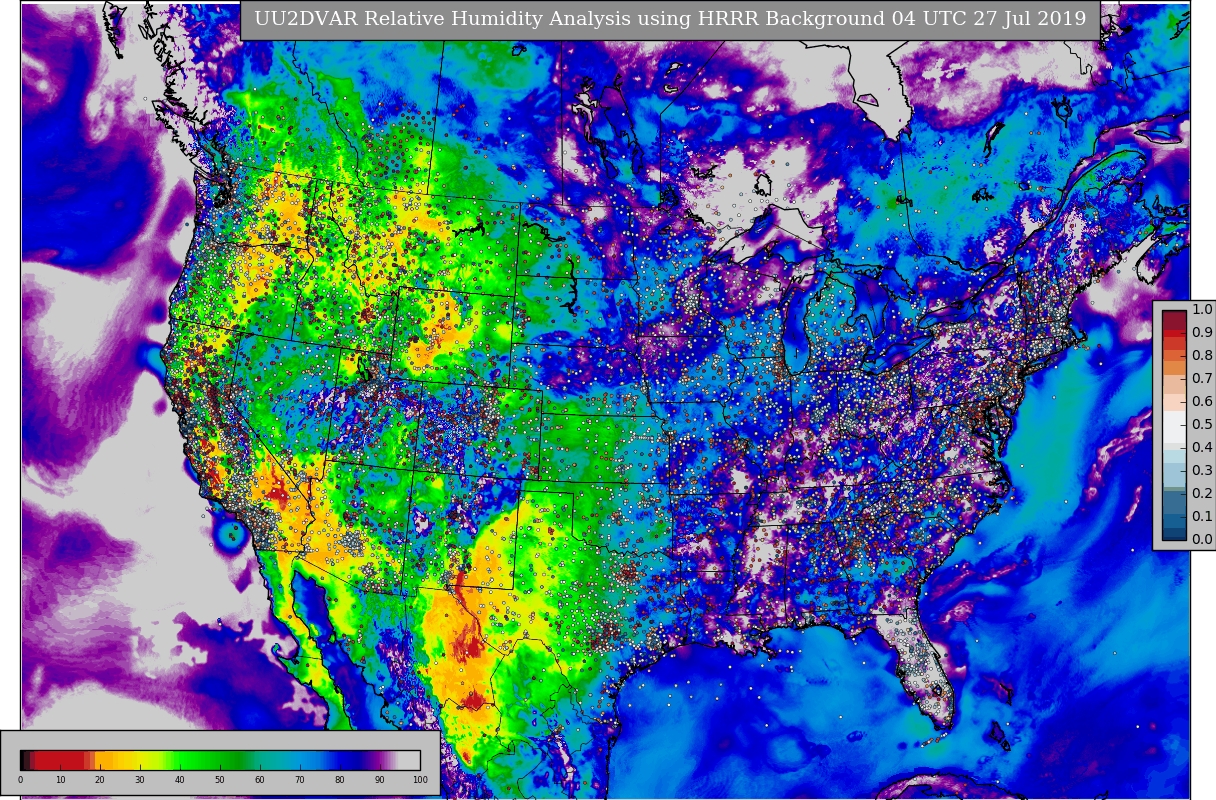Click the 0.3 label on right colorbar

[x=1202, y=471]
